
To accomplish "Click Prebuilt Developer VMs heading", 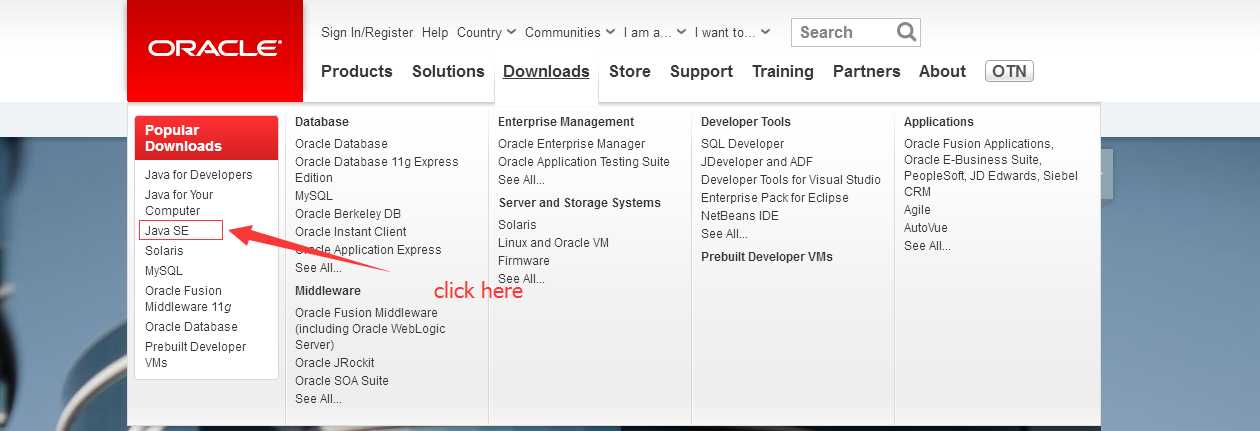I will pyautogui.click(x=767, y=257).
